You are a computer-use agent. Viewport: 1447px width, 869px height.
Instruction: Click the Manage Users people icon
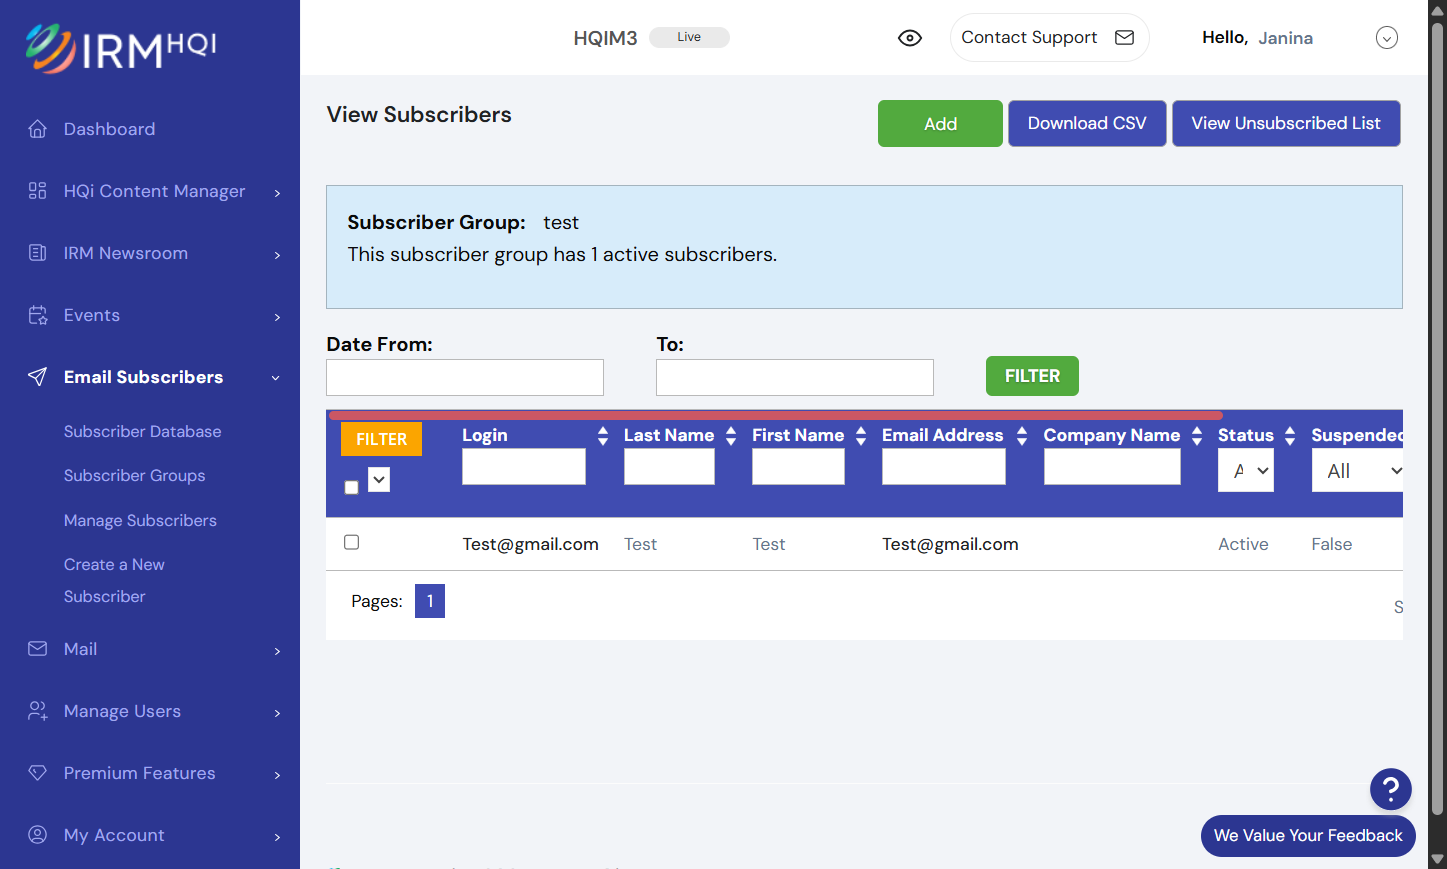click(x=38, y=711)
